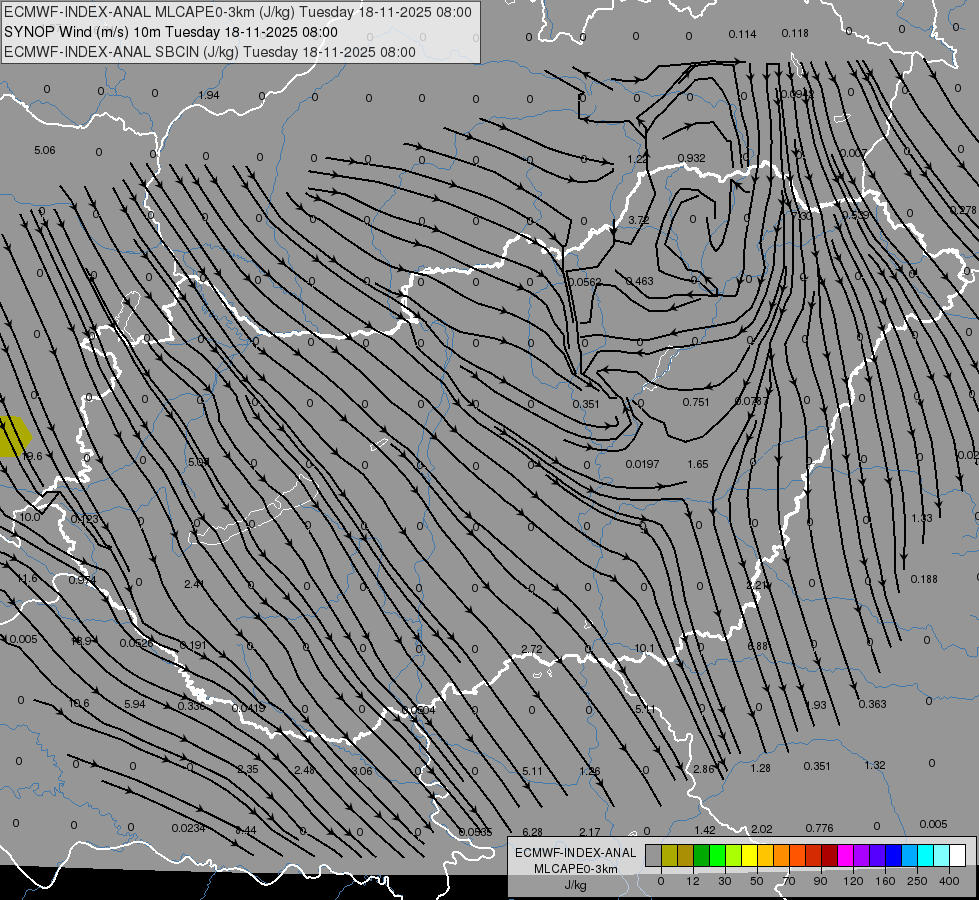The height and width of the screenshot is (900, 979).
Task: Click the '1.65' grid value
Action: pyautogui.click(x=697, y=464)
